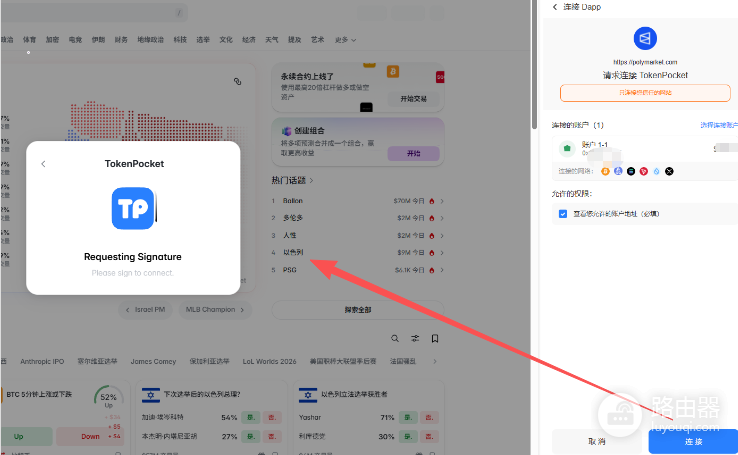Click the 开始交易 button on perpetuals banner
The image size is (738, 455).
[x=413, y=99]
